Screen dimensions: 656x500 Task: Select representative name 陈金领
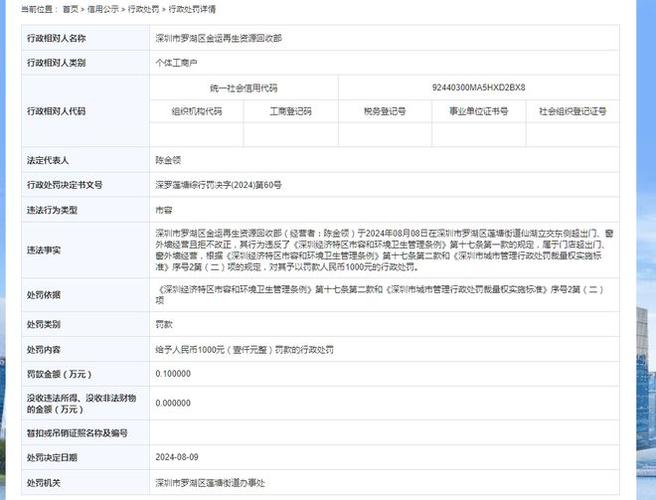pyautogui.click(x=168, y=160)
